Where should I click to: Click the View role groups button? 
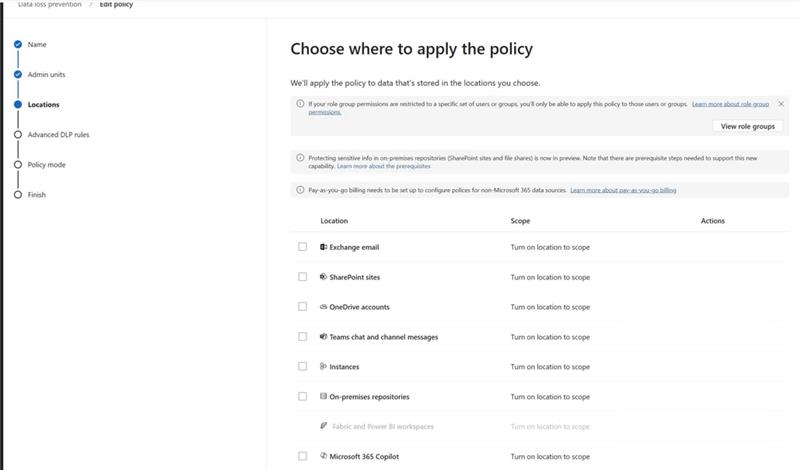point(747,126)
